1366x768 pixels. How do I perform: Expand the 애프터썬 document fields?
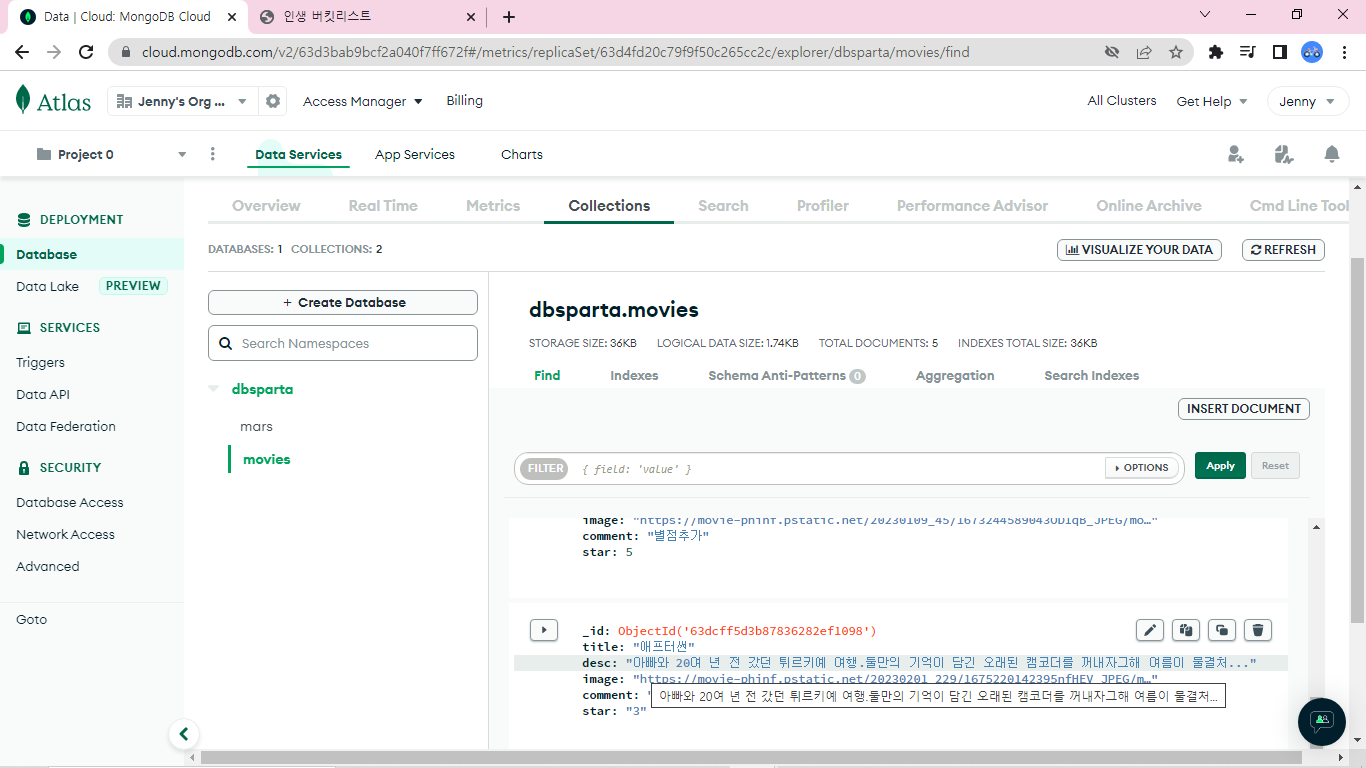pos(543,630)
